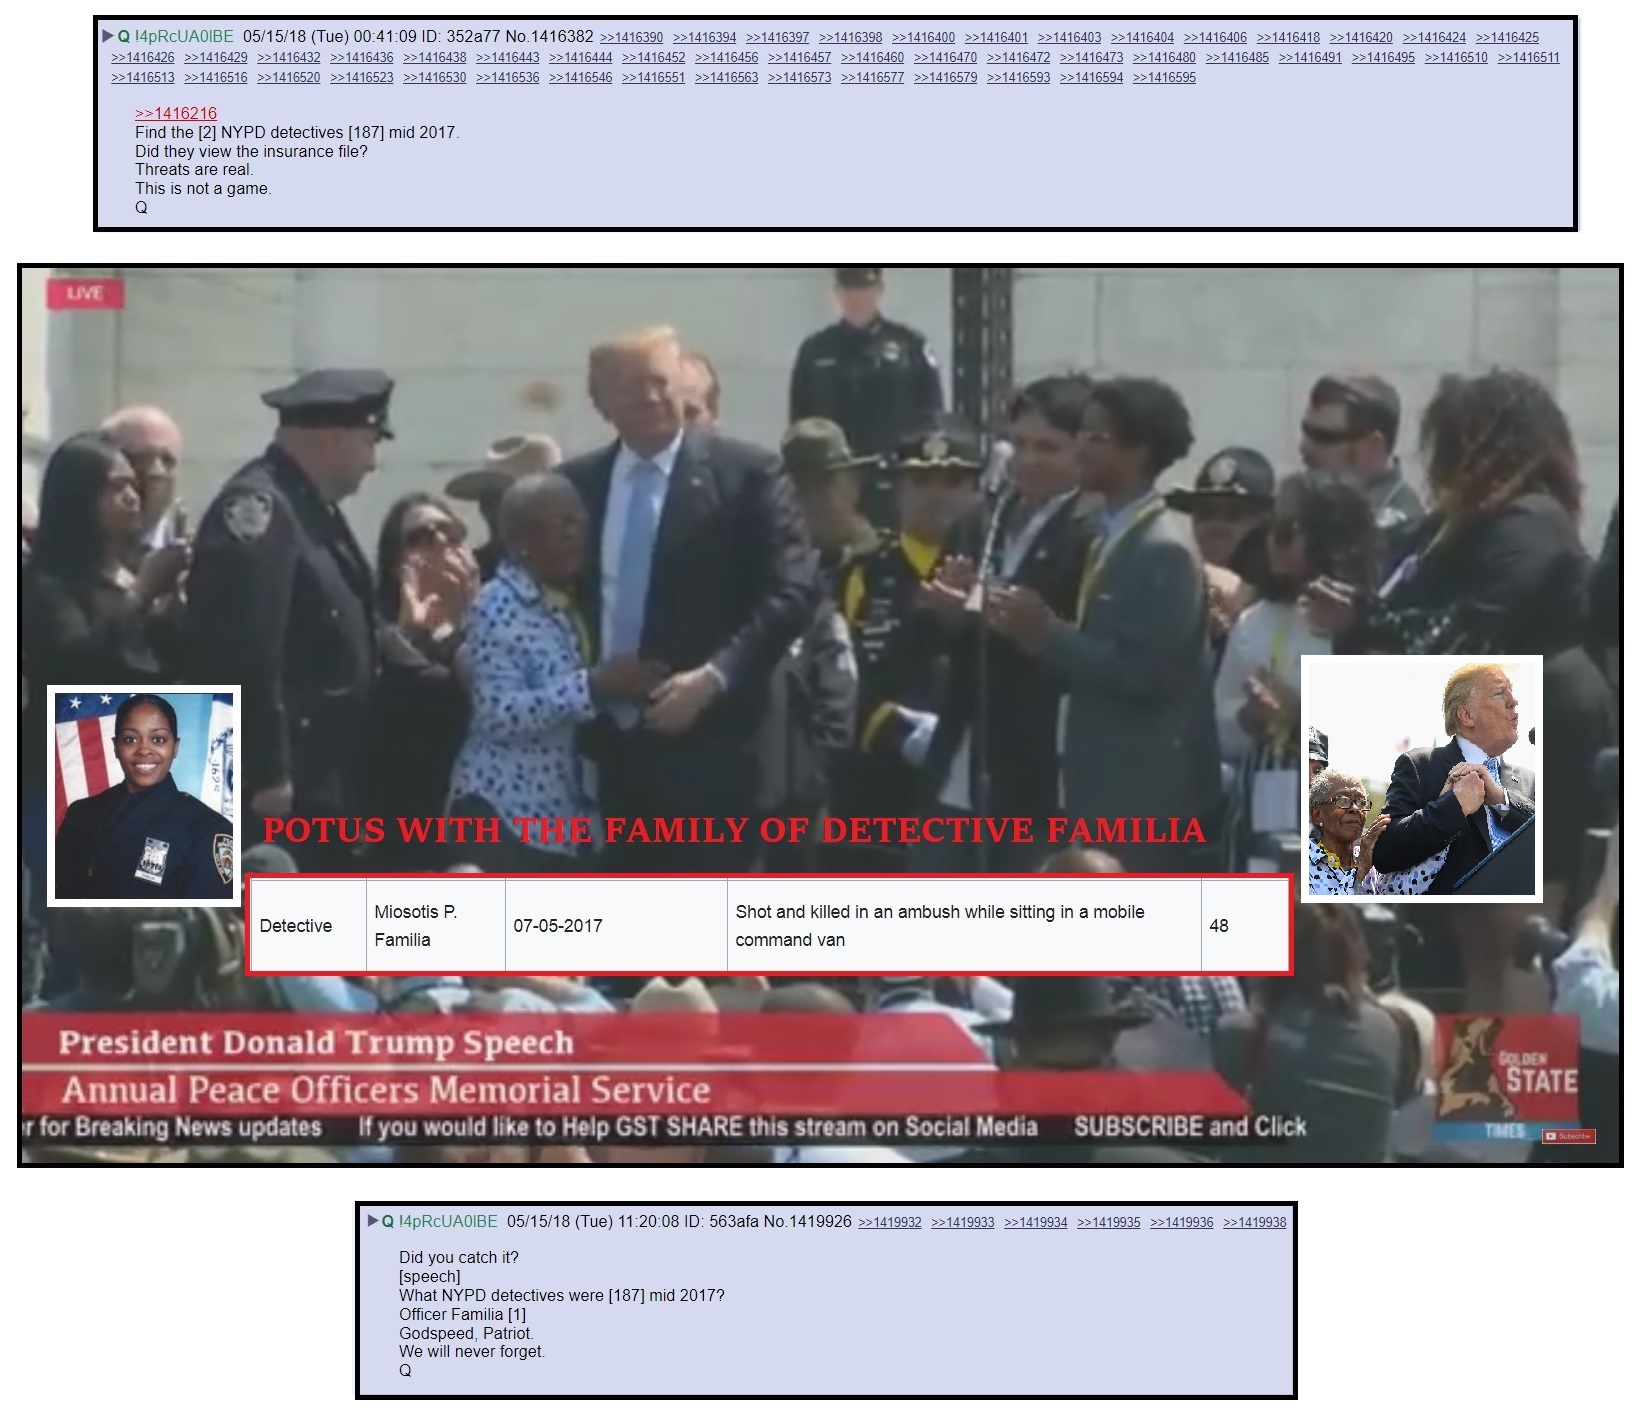
Task: Go to reply >>1416452
Action: (x=654, y=58)
